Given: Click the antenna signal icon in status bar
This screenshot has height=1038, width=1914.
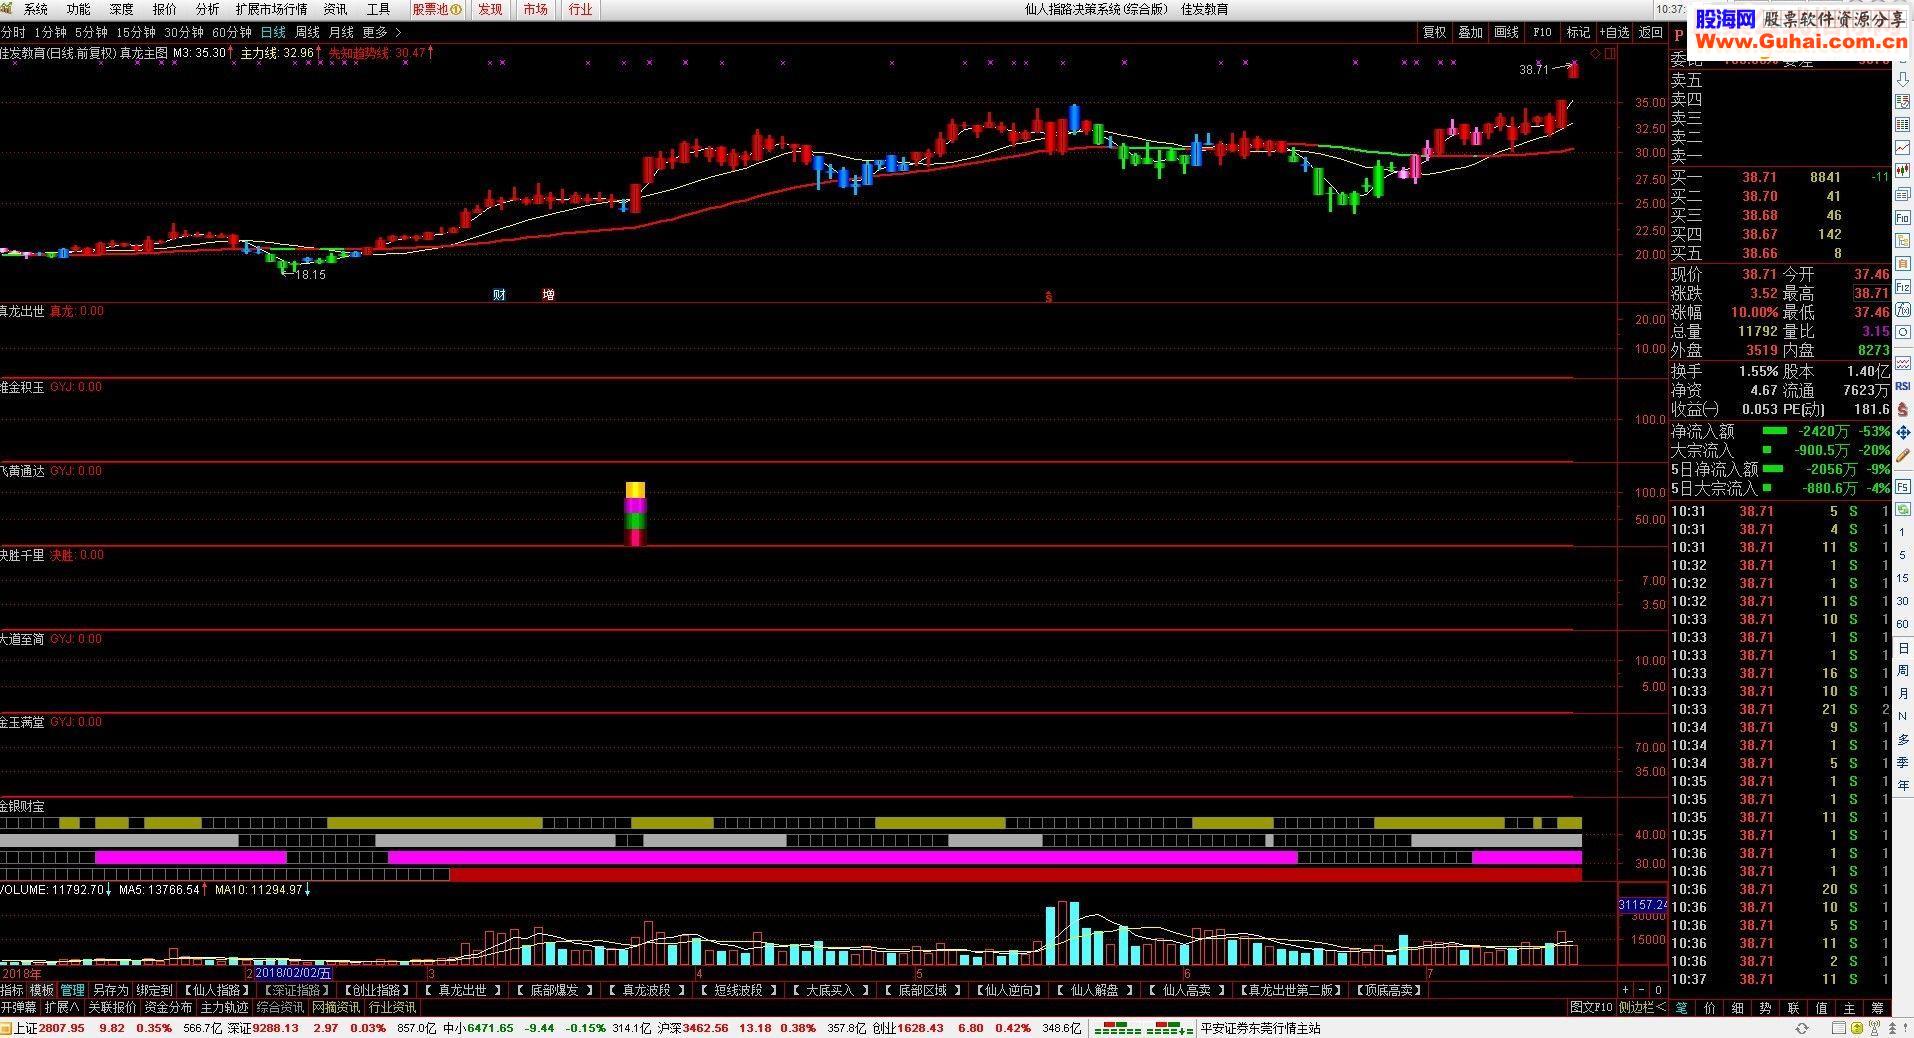Looking at the screenshot, I should tap(1875, 1028).
